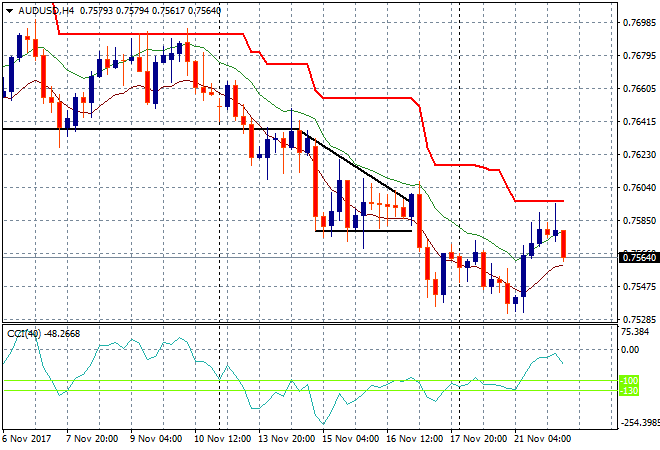Select the black descending diagonal trendline
The width and height of the screenshot is (660, 450).
[x=354, y=165]
